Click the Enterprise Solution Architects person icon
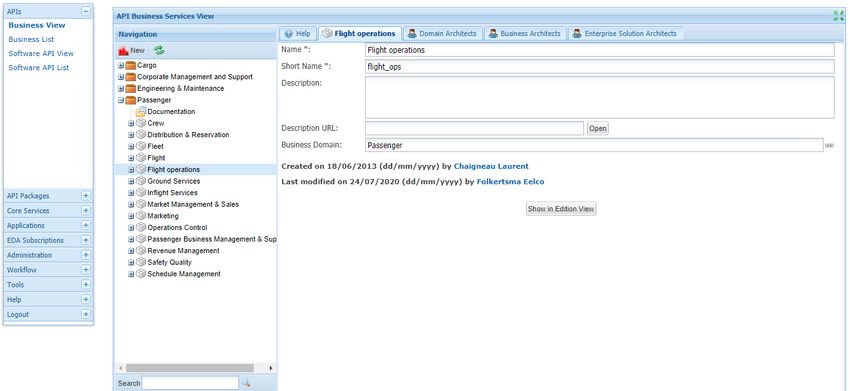The width and height of the screenshot is (850, 391). point(577,34)
